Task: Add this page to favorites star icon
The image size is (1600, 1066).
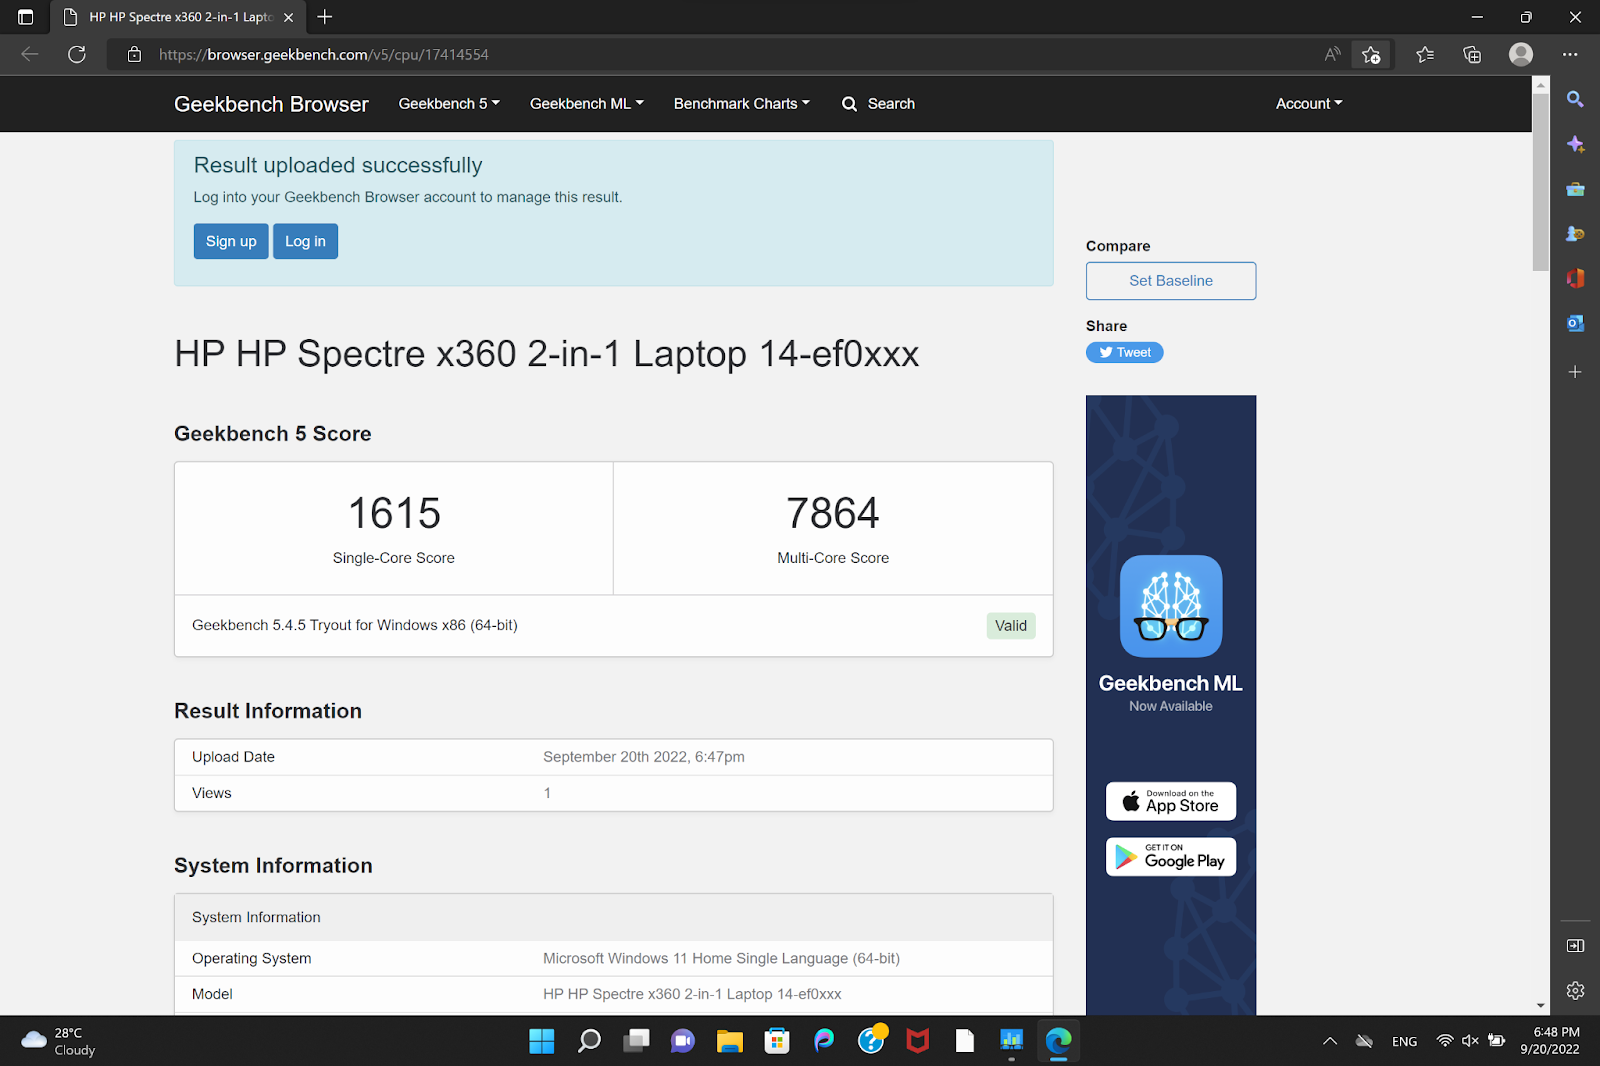Action: pyautogui.click(x=1371, y=54)
